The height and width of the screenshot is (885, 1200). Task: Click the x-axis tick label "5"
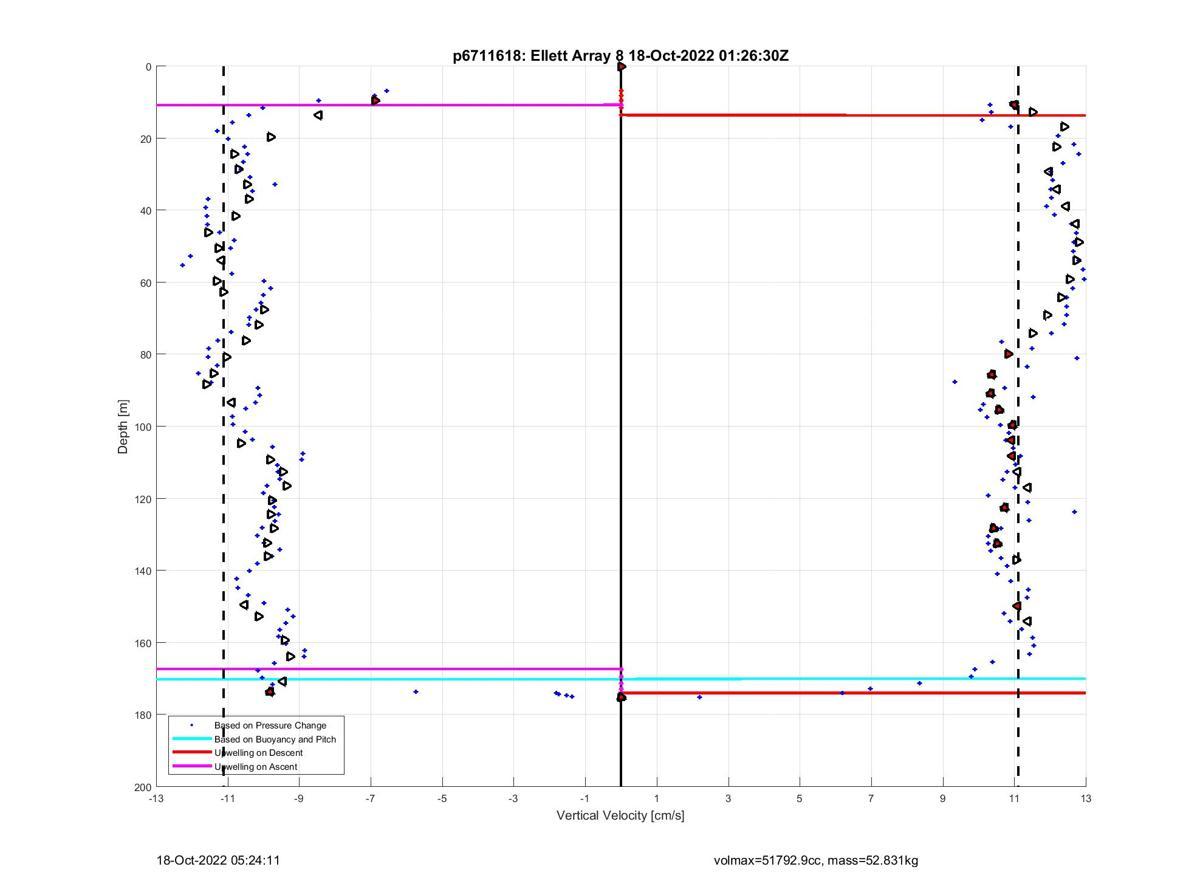(x=800, y=799)
